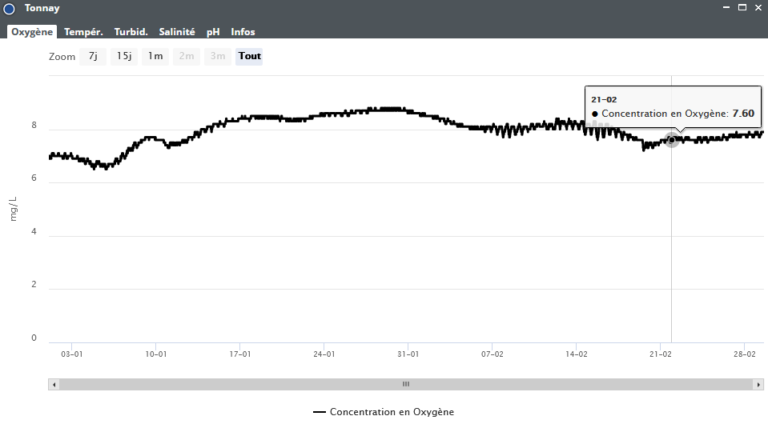Viewport: 768px width, 424px height.
Task: Click the greyed-out 3m zoom button
Action: 217,56
